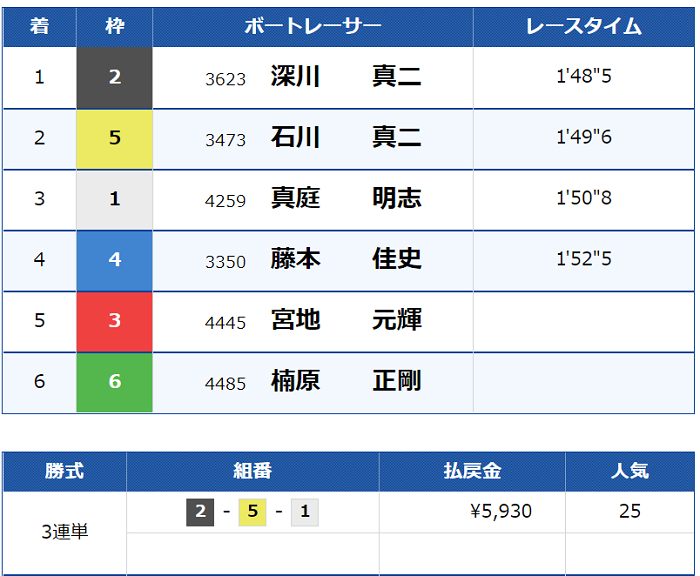The height and width of the screenshot is (576, 700).
Task: Select racer name 藤本 佳史
Action: click(x=345, y=260)
